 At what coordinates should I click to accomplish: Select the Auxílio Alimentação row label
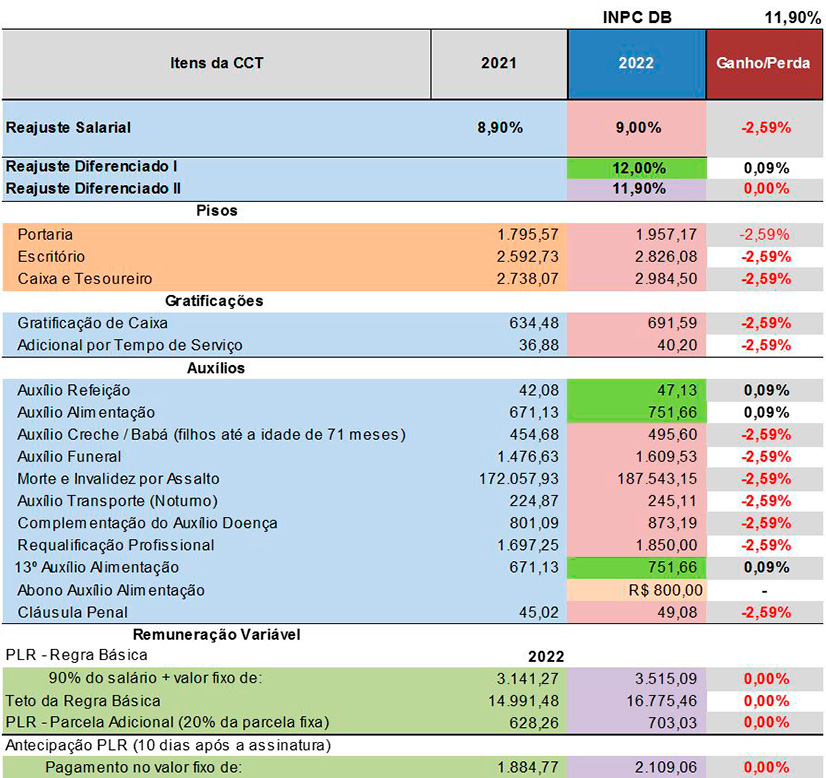click(86, 412)
